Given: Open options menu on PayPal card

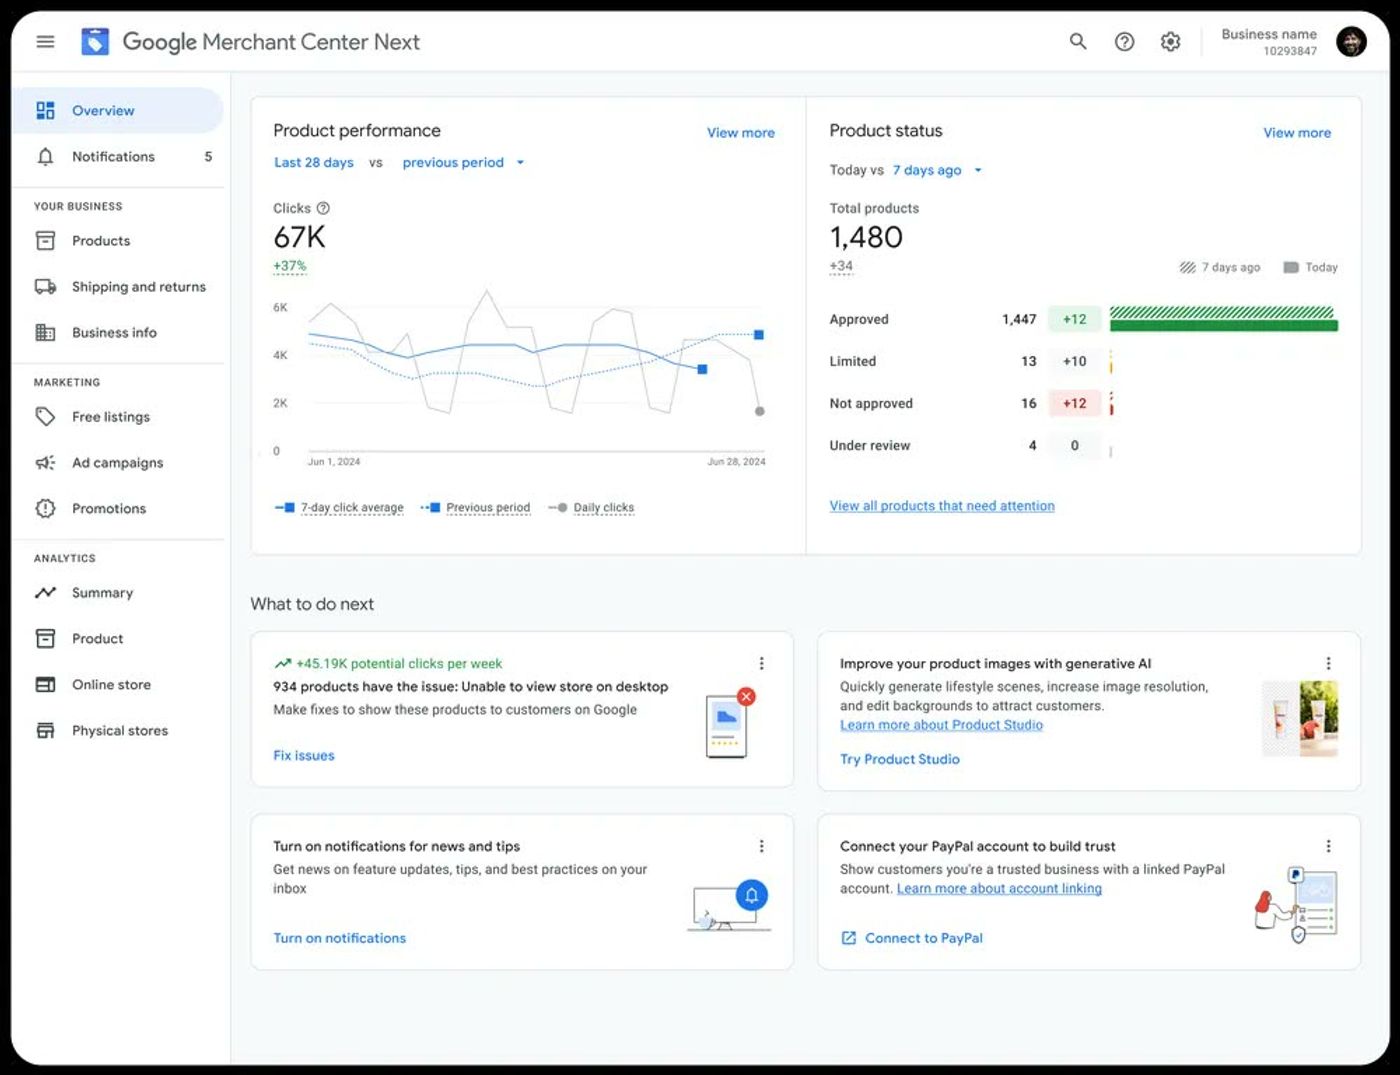Looking at the screenshot, I should [x=1328, y=846].
